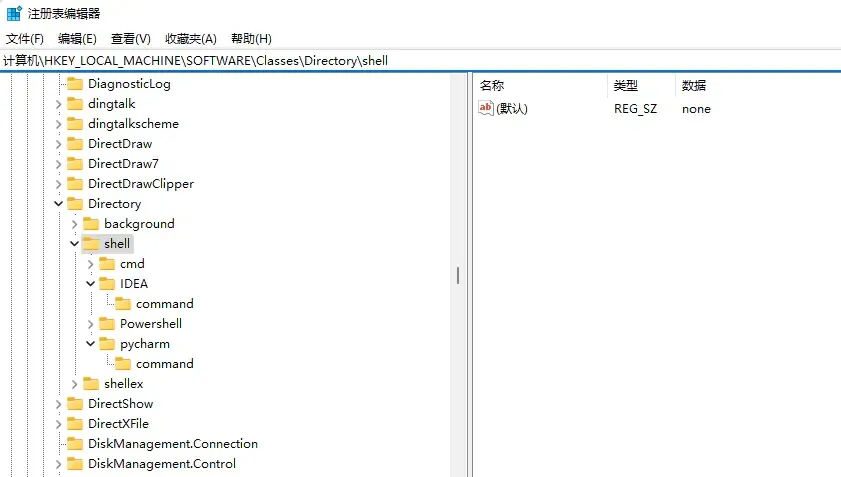Click the folder icon beside DiskManagement.Connection
Viewport: 841px width, 477px height.
click(x=75, y=444)
